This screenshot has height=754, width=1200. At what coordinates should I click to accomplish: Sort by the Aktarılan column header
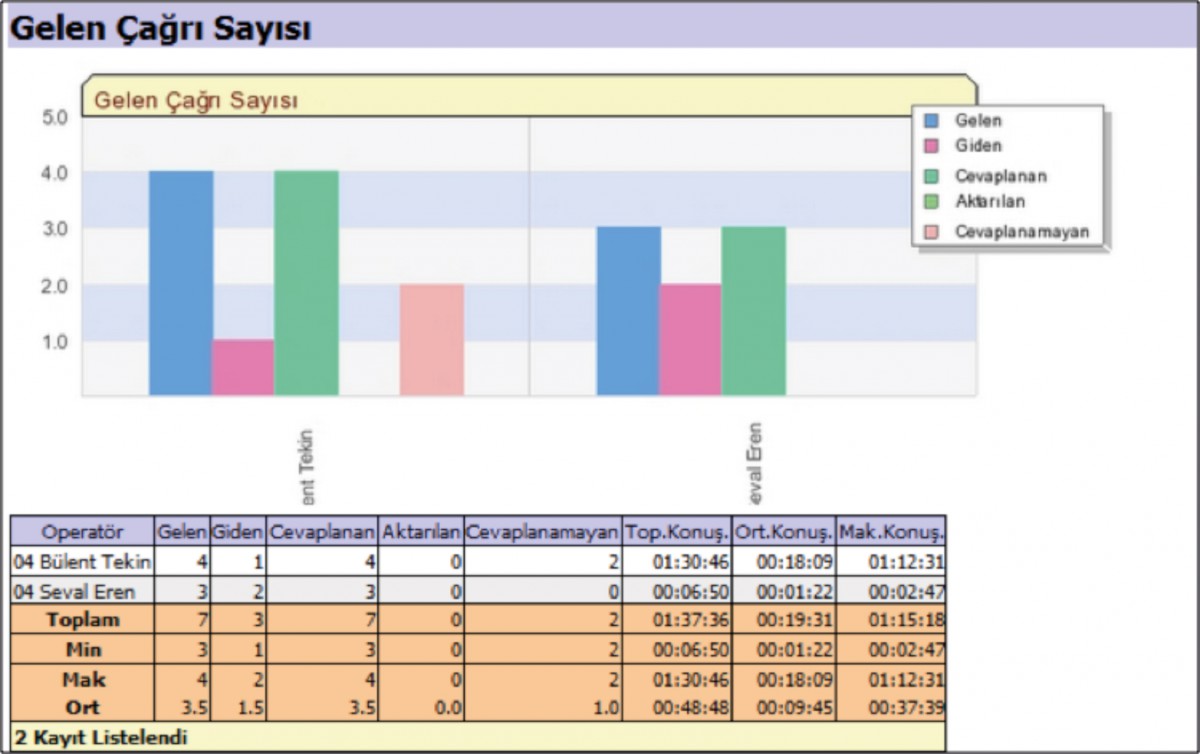click(x=421, y=532)
